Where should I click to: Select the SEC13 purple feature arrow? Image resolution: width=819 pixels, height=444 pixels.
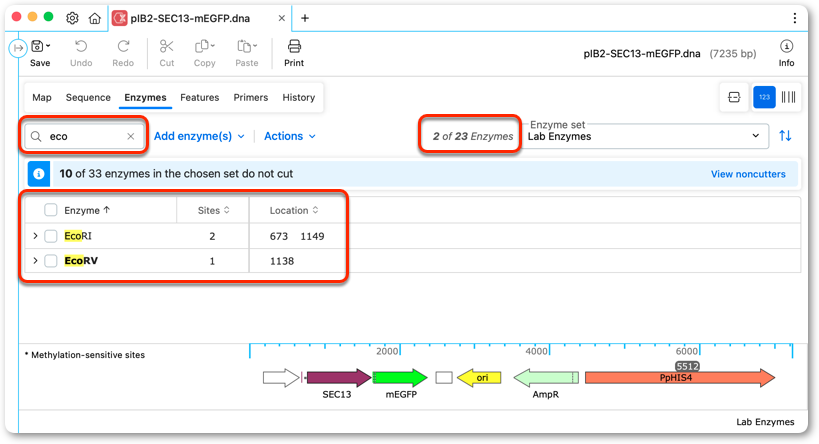339,377
